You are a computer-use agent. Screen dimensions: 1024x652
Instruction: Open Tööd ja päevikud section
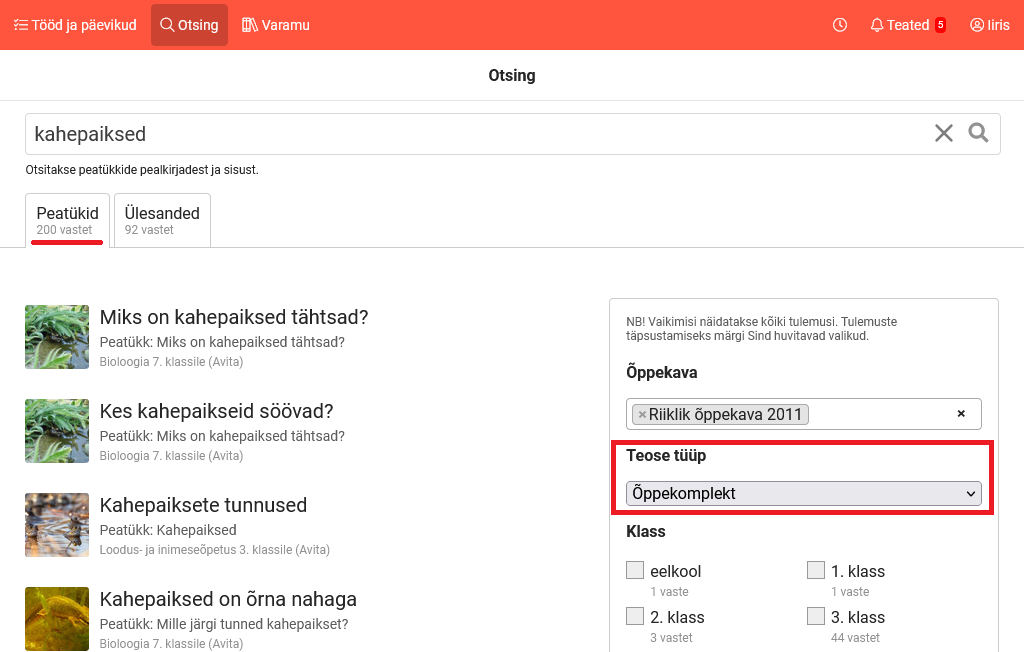tap(75, 25)
